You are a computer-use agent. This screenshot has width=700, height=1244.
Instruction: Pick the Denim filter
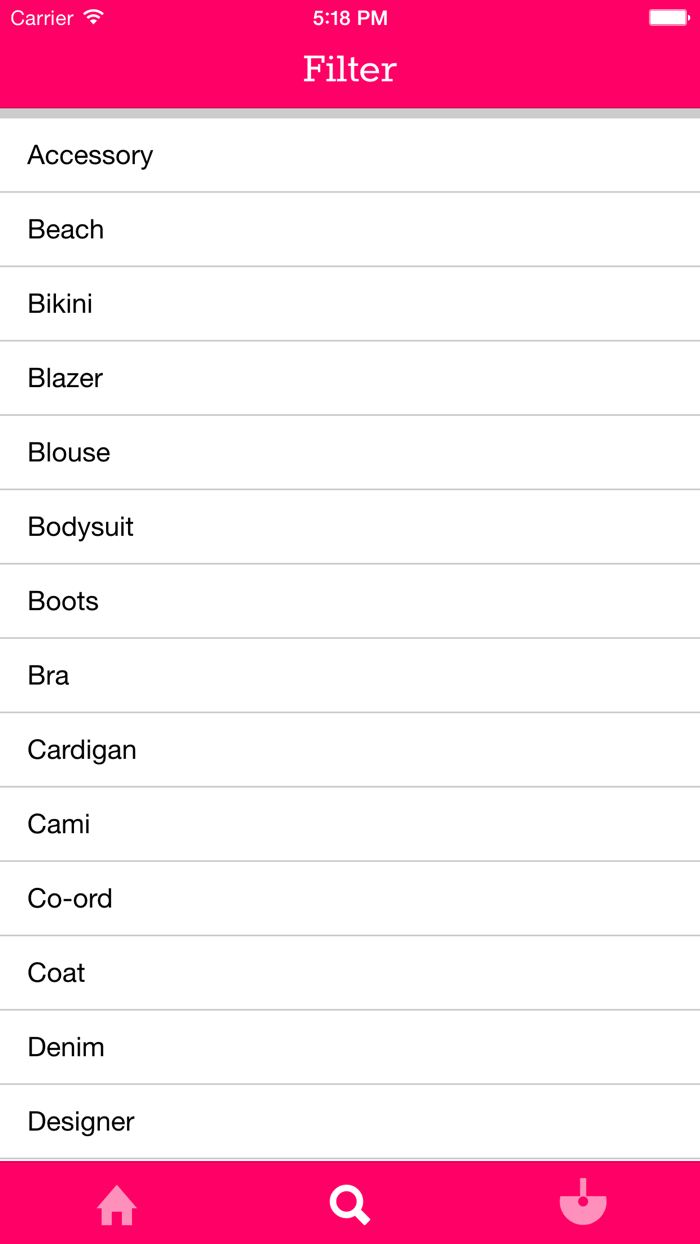(350, 1047)
